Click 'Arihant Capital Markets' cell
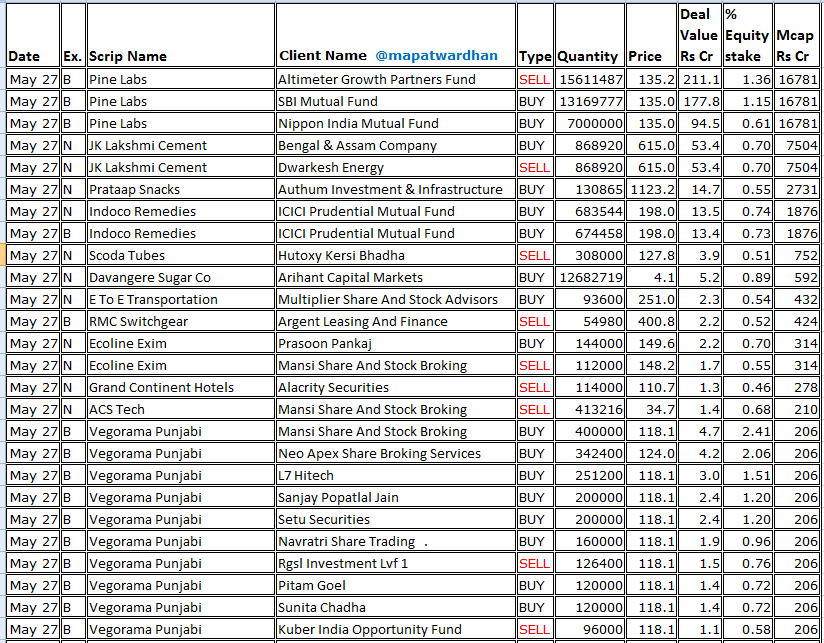 396,277
